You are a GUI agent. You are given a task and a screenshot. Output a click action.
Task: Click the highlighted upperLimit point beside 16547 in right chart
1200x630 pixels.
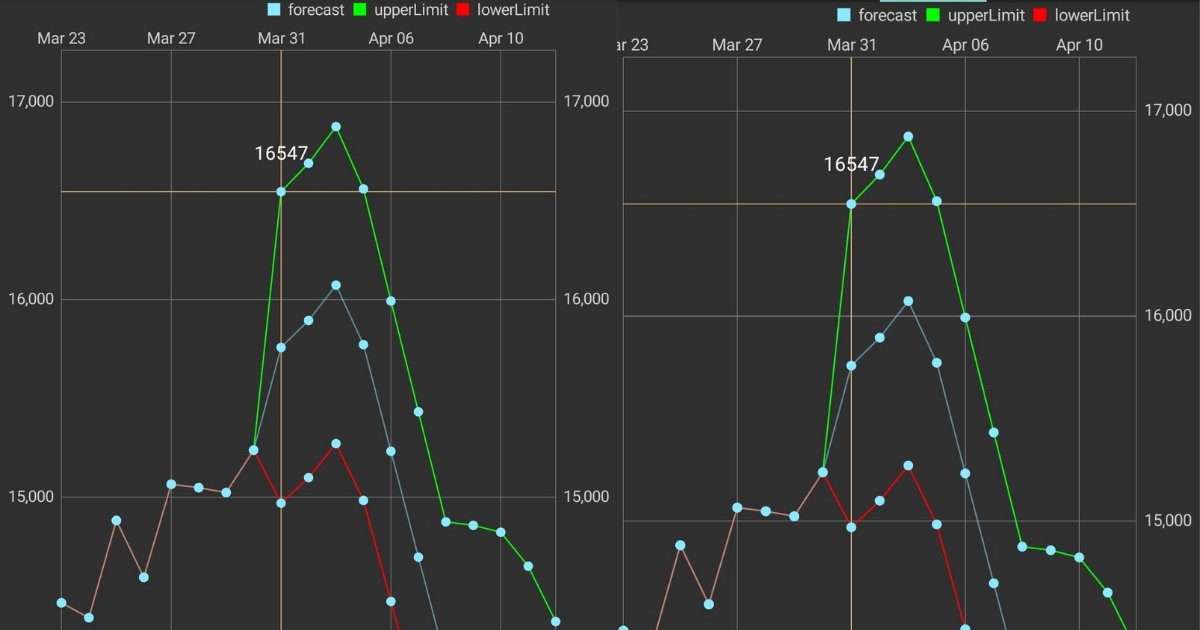point(851,204)
